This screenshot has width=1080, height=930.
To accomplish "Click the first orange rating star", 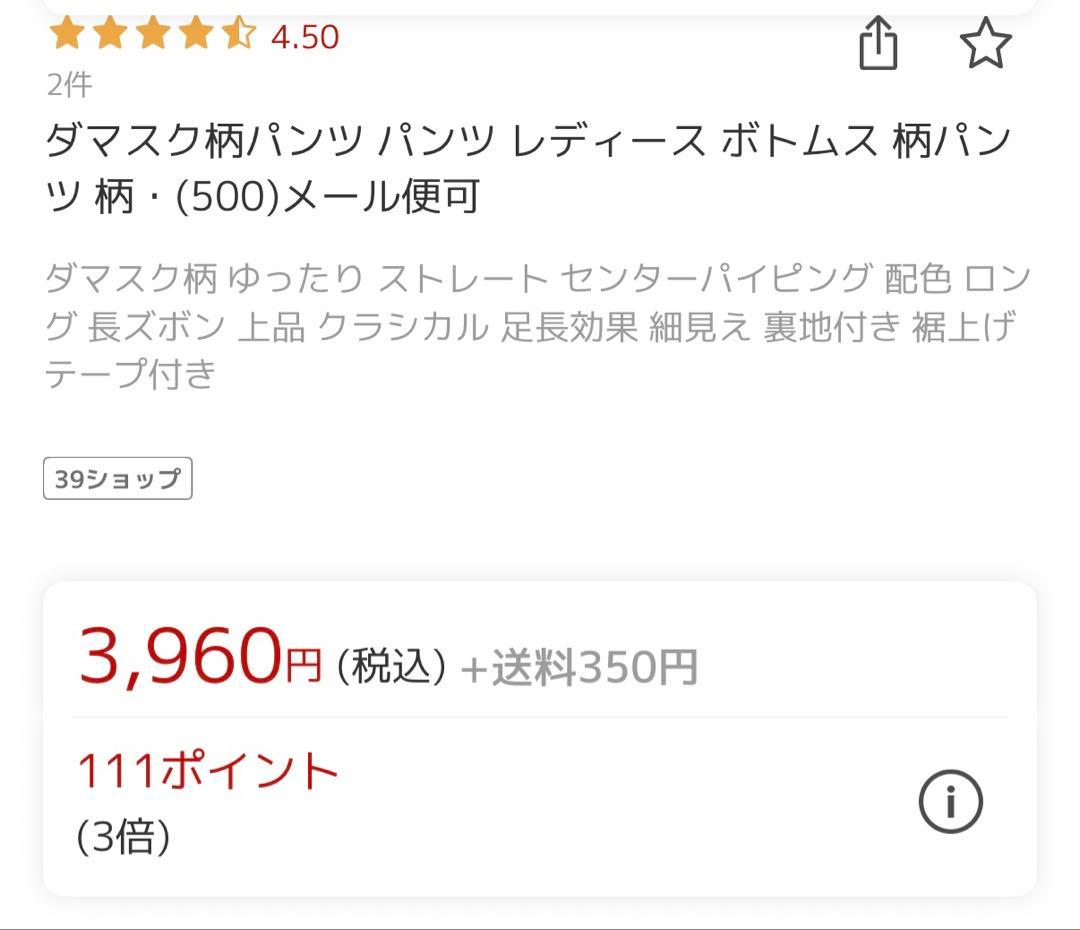I will 67,35.
